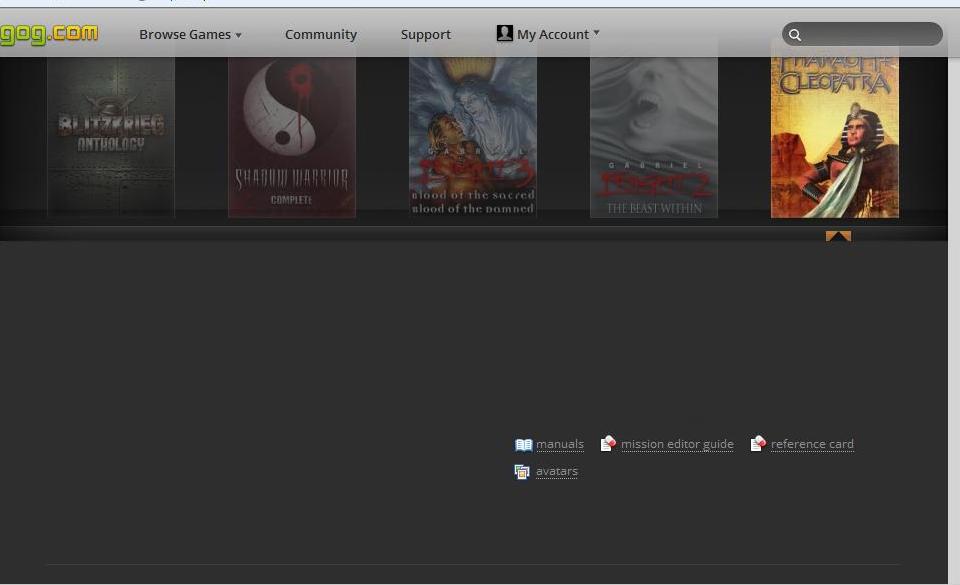
Task: Collapse the game details with orange arrow
Action: tap(838, 236)
